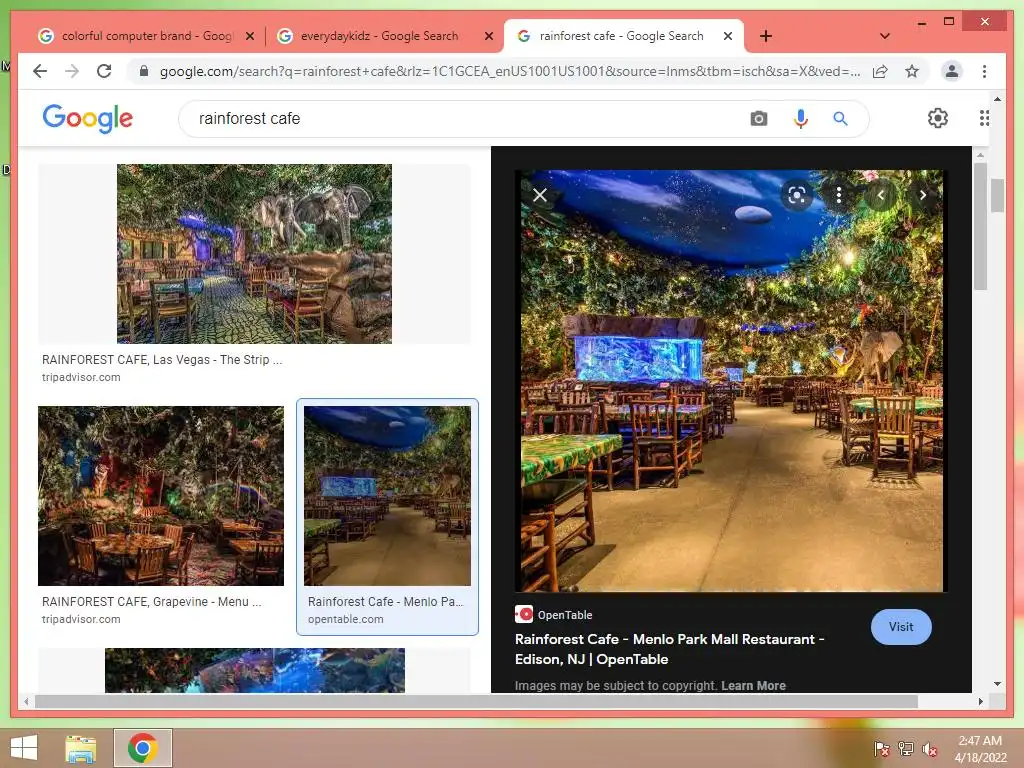This screenshot has height=768, width=1024.
Task: Click RAINFOREST CAFE, Las Vegas caption
Action: click(x=162, y=360)
